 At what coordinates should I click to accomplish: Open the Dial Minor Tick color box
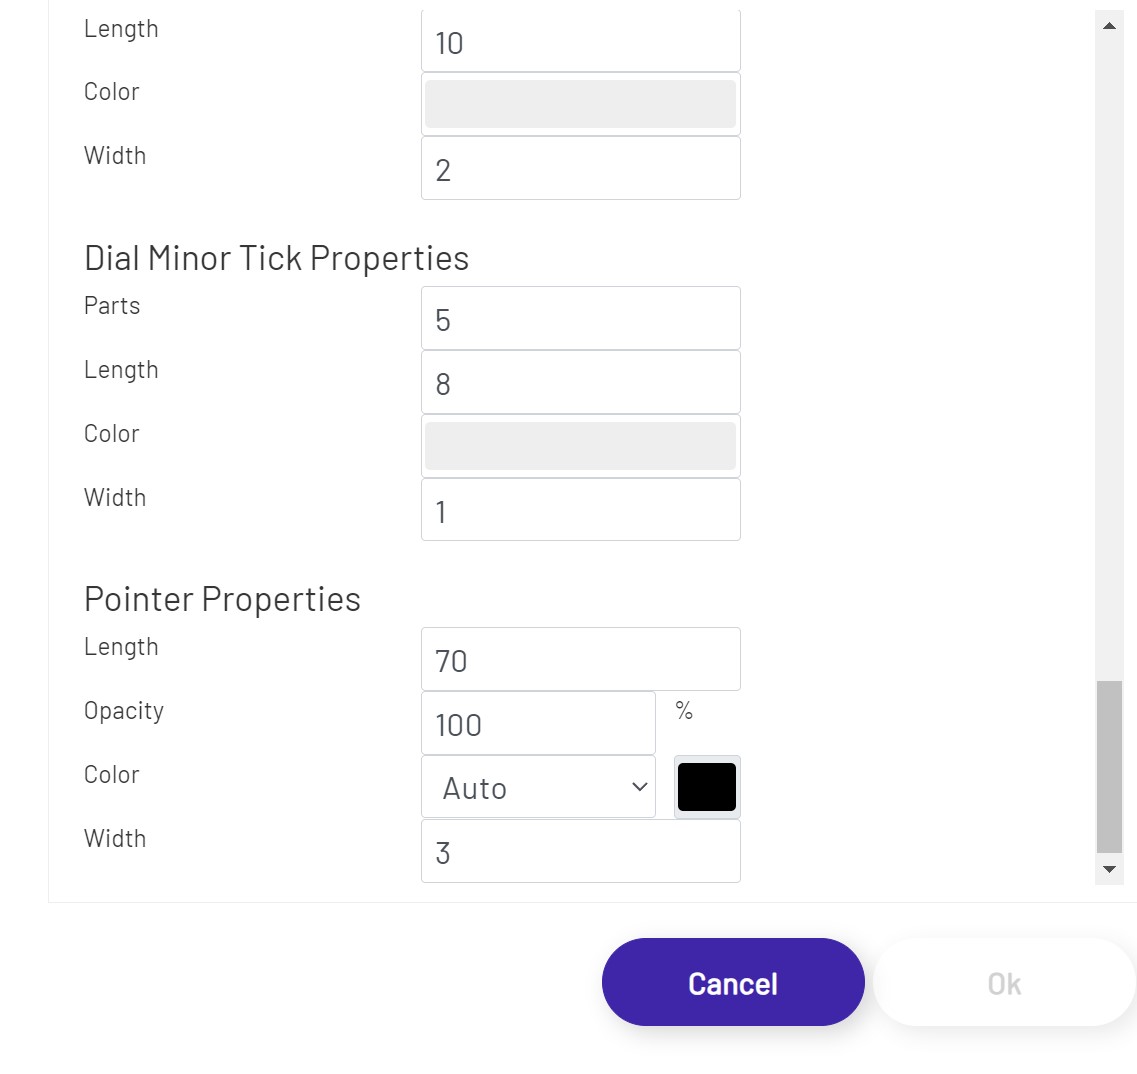coord(580,446)
